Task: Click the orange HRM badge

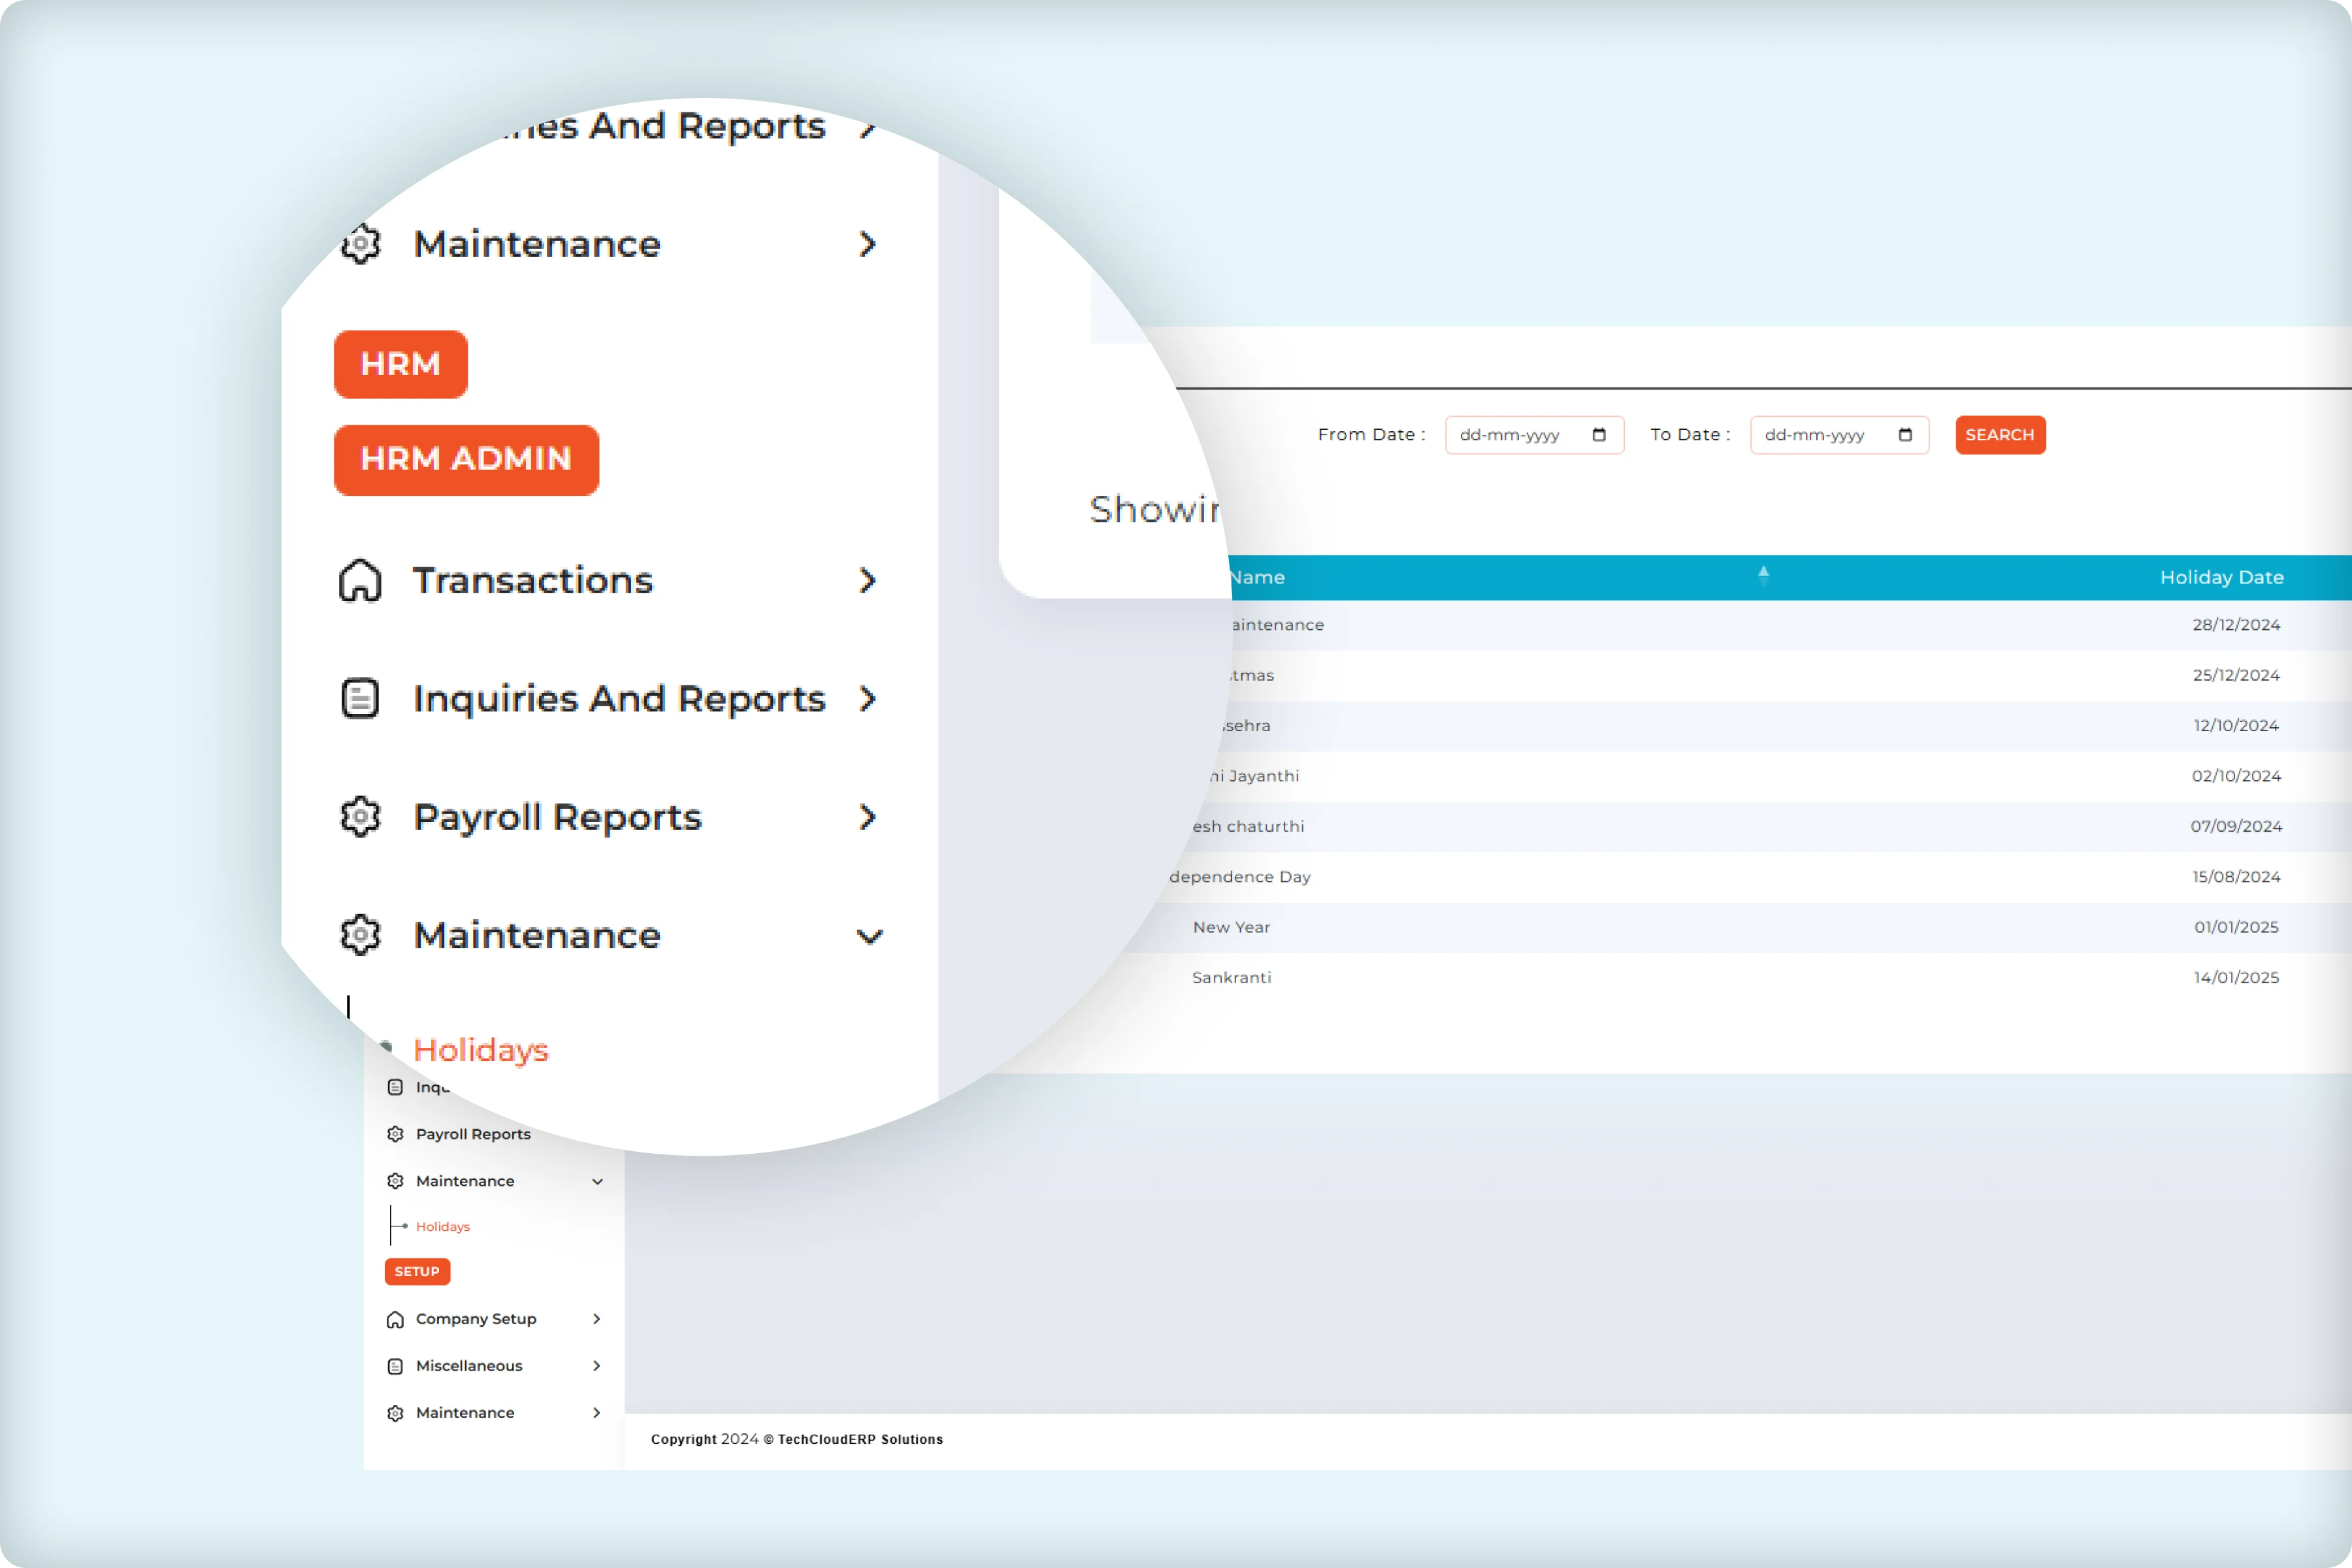Action: click(x=400, y=364)
